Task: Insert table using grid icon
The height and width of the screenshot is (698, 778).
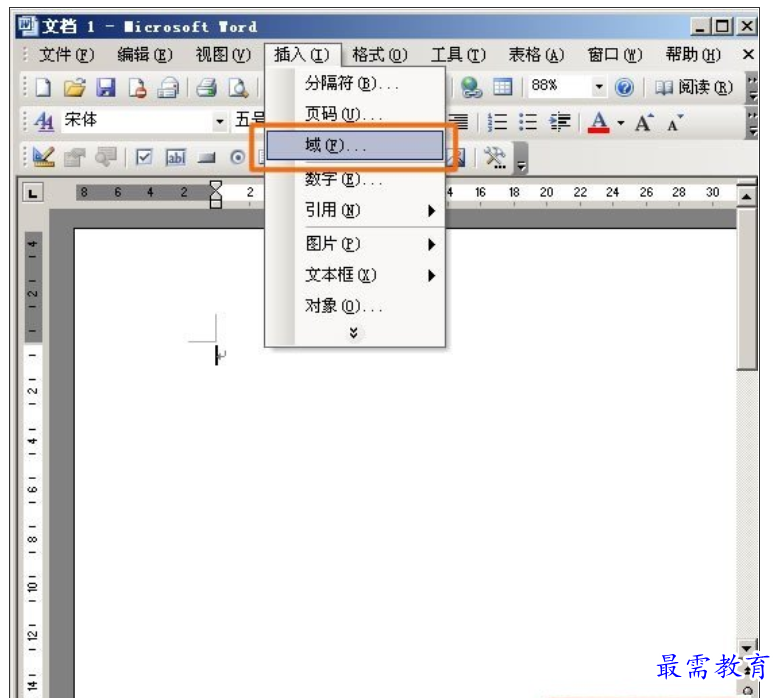Action: pyautogui.click(x=502, y=87)
